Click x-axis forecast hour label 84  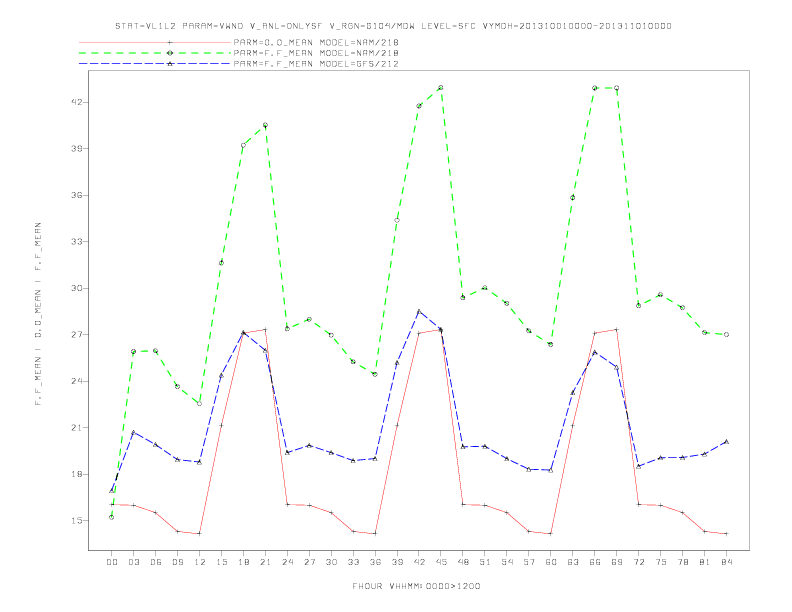pyautogui.click(x=726, y=562)
